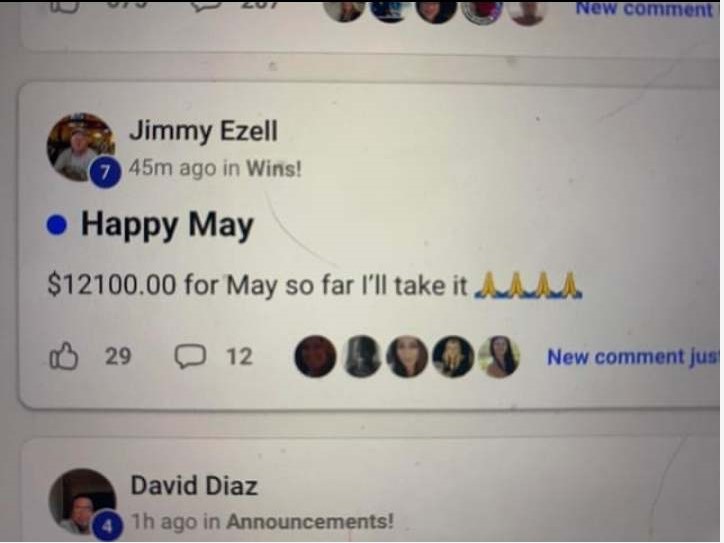Open comments on the Happy May post
Viewport: 724px width, 543px height.
pyautogui.click(x=190, y=357)
